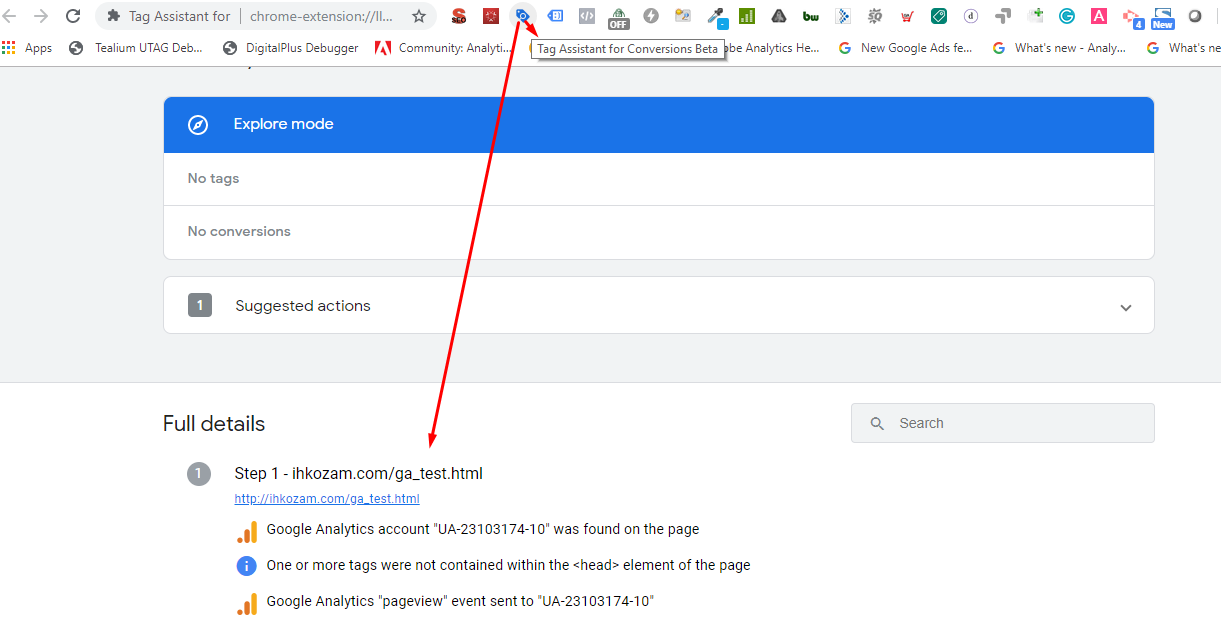
Task: Click the red shopping cart extension icon
Action: 907,16
